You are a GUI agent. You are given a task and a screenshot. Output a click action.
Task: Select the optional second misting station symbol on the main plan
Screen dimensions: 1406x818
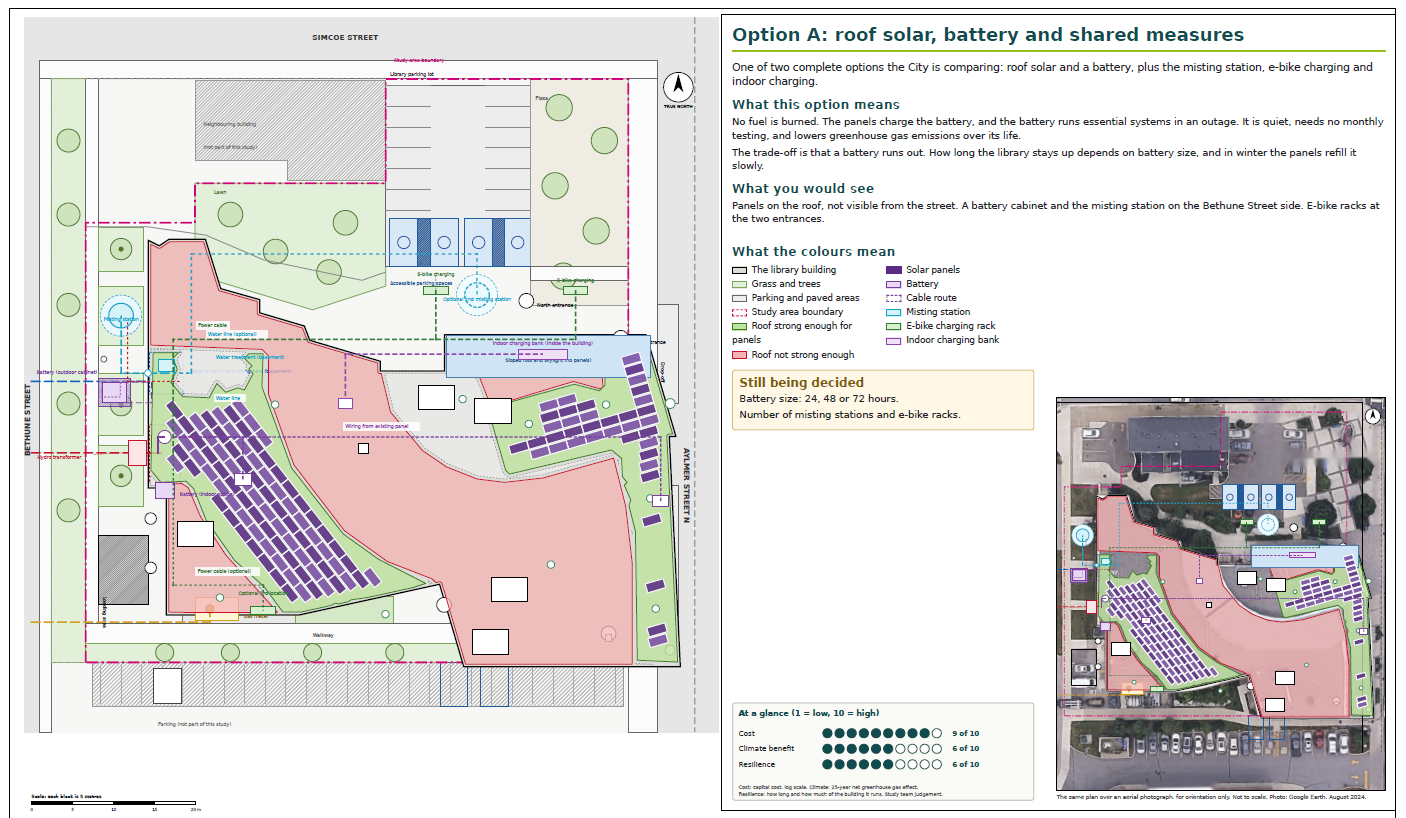(478, 297)
